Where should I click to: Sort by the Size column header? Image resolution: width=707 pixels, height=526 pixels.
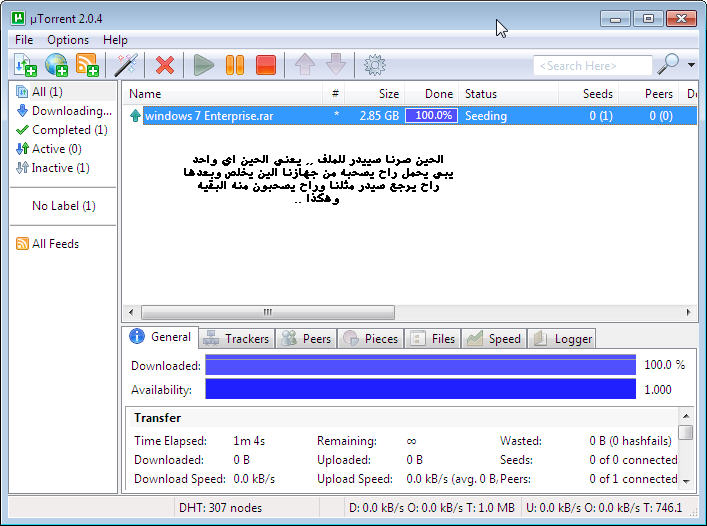[x=375, y=94]
